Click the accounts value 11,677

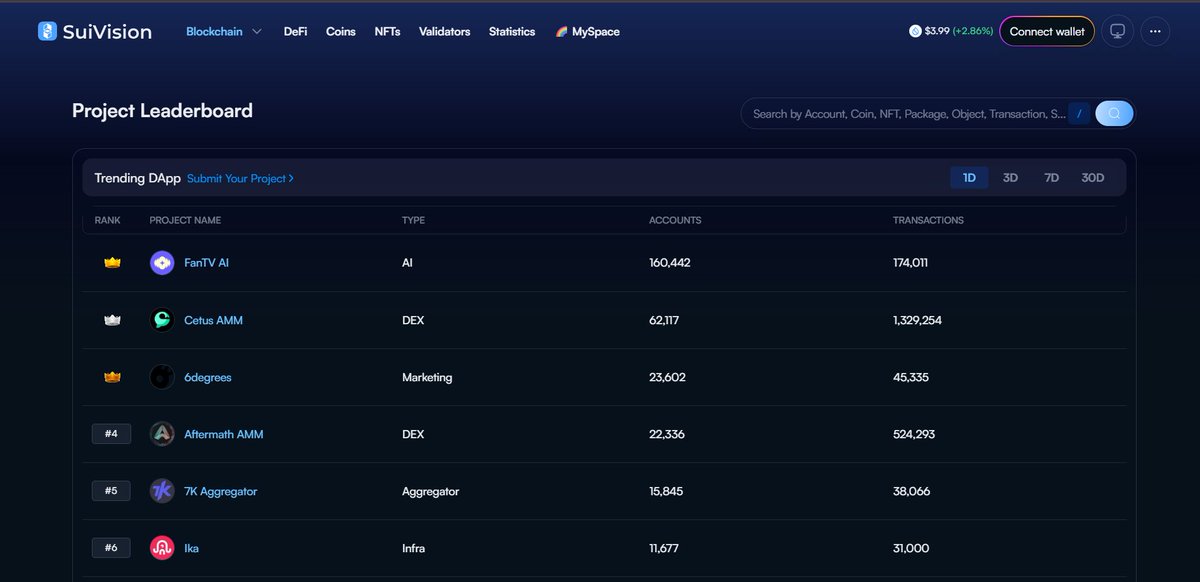[666, 548]
